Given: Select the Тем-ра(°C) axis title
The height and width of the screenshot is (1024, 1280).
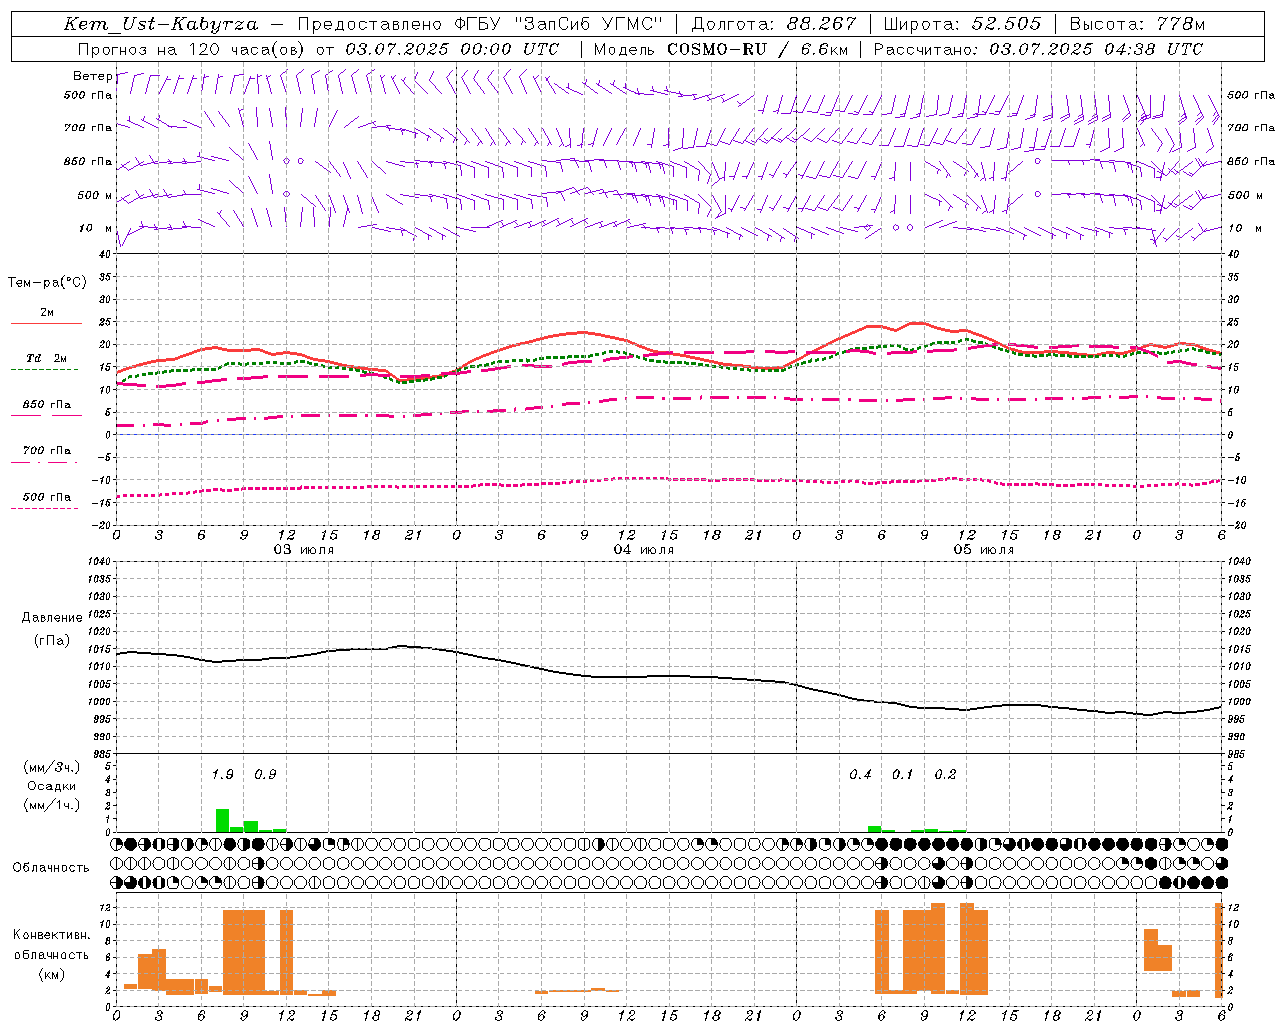Looking at the screenshot, I should [47, 283].
